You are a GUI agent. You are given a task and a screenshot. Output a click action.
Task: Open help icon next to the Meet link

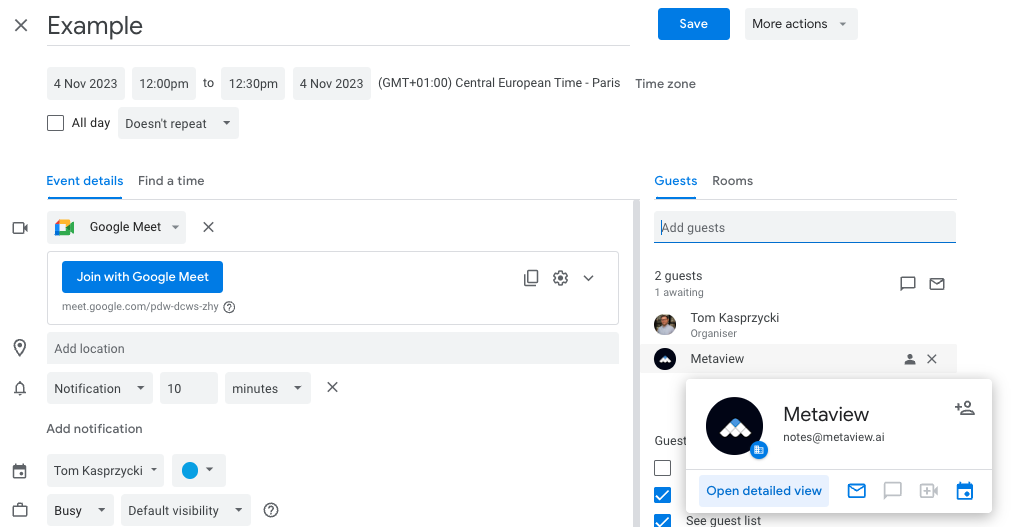(229, 307)
